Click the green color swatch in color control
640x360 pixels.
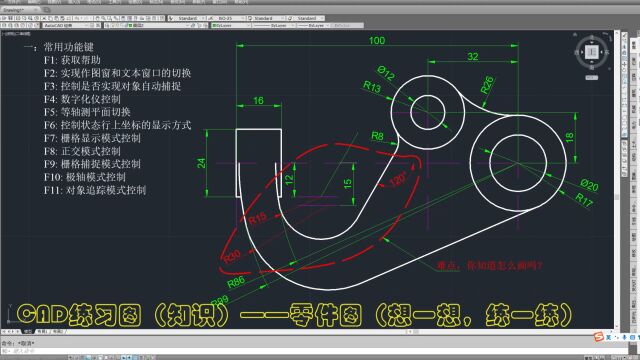214,25
